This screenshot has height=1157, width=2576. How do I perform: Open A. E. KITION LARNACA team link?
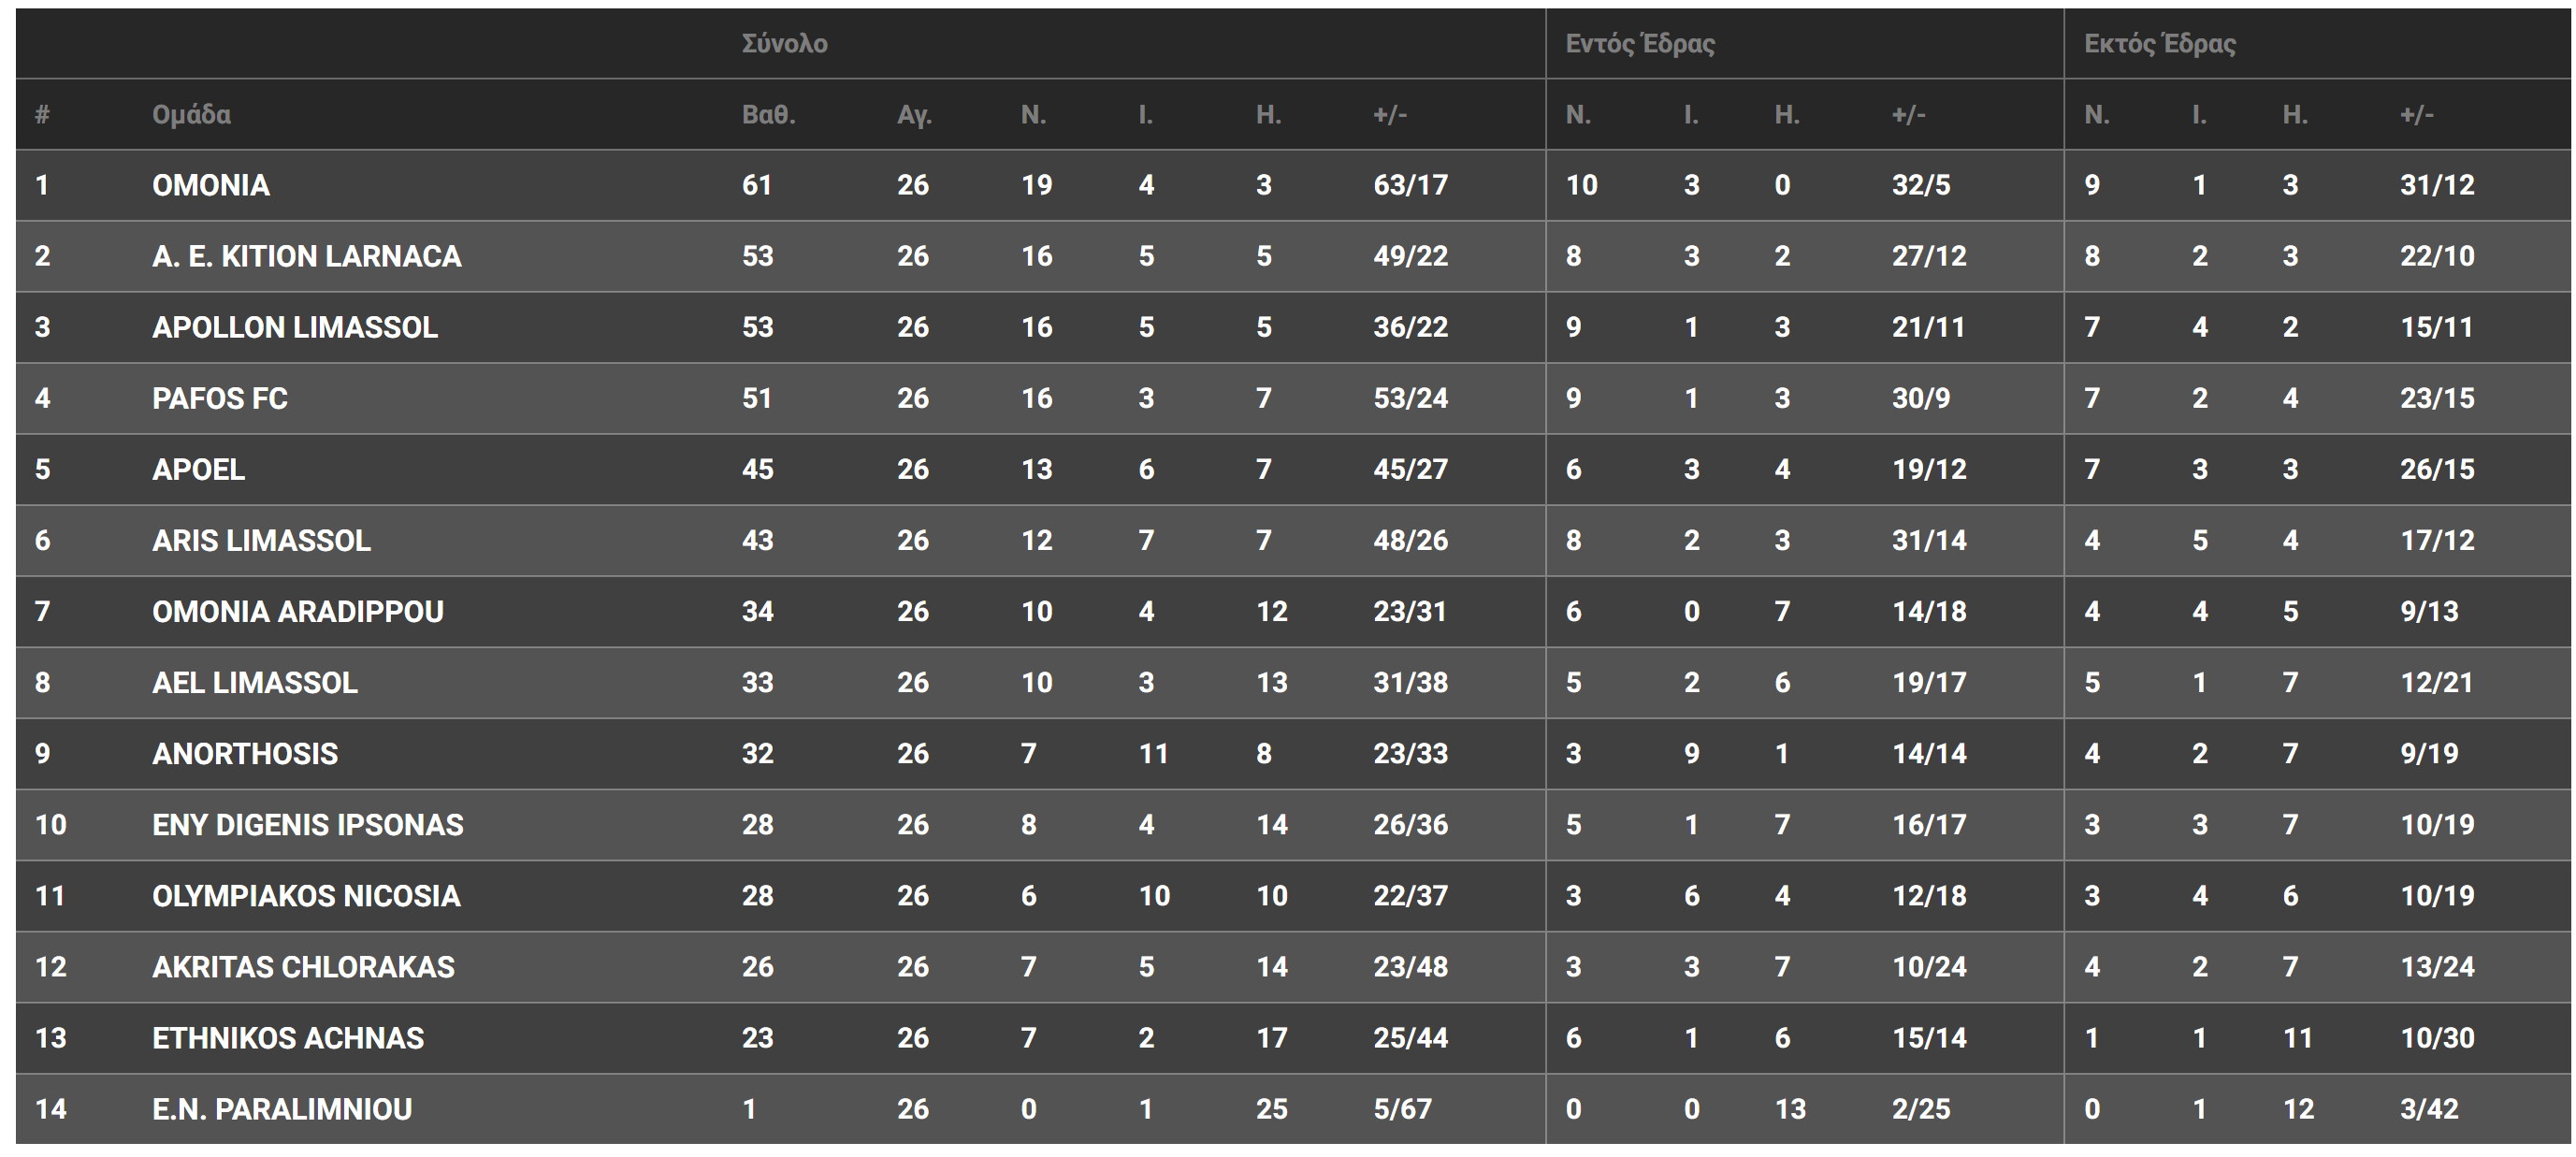306,256
